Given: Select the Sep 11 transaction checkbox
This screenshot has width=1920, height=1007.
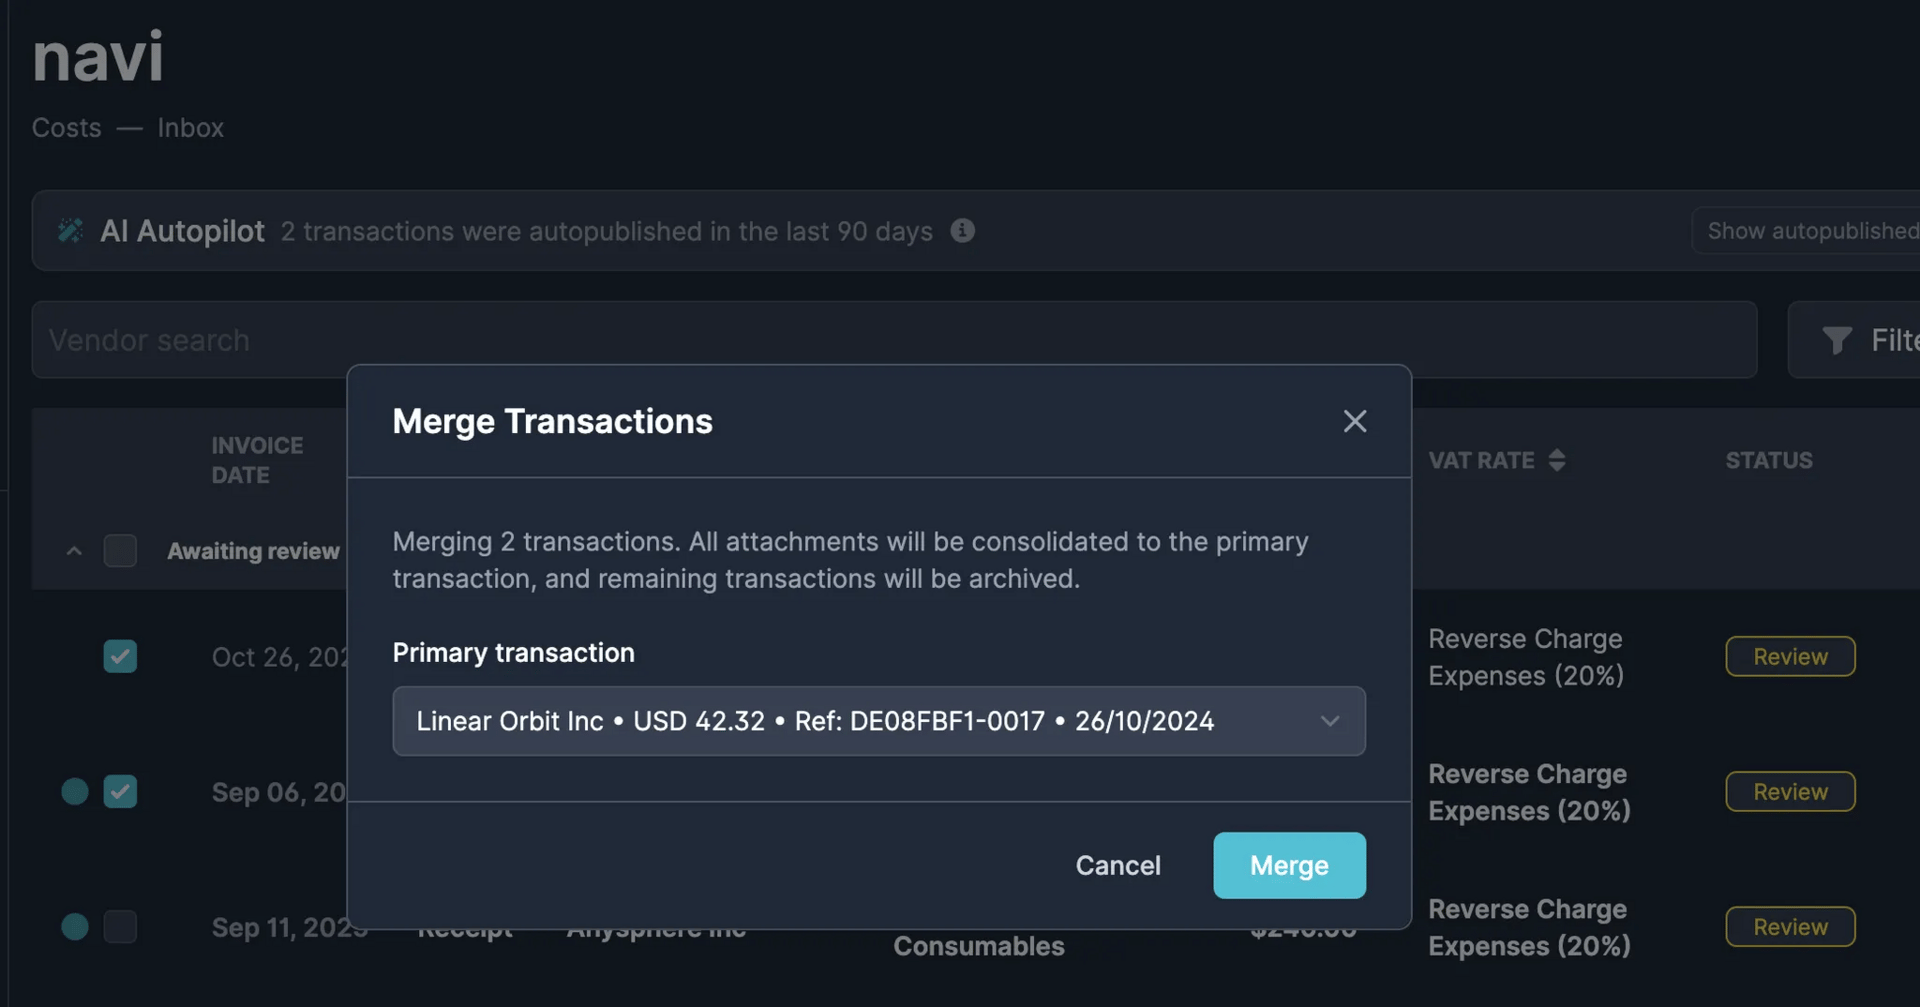Looking at the screenshot, I should (120, 927).
